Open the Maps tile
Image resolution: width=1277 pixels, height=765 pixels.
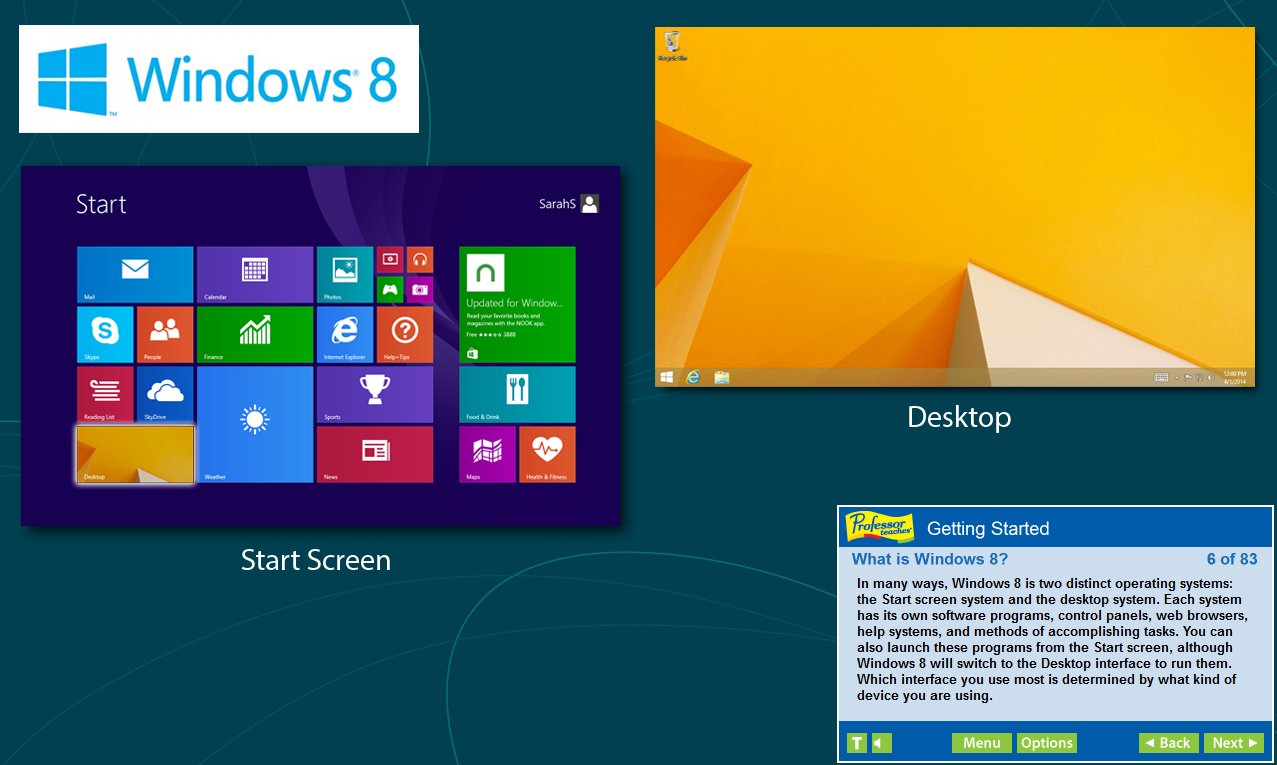[x=487, y=453]
